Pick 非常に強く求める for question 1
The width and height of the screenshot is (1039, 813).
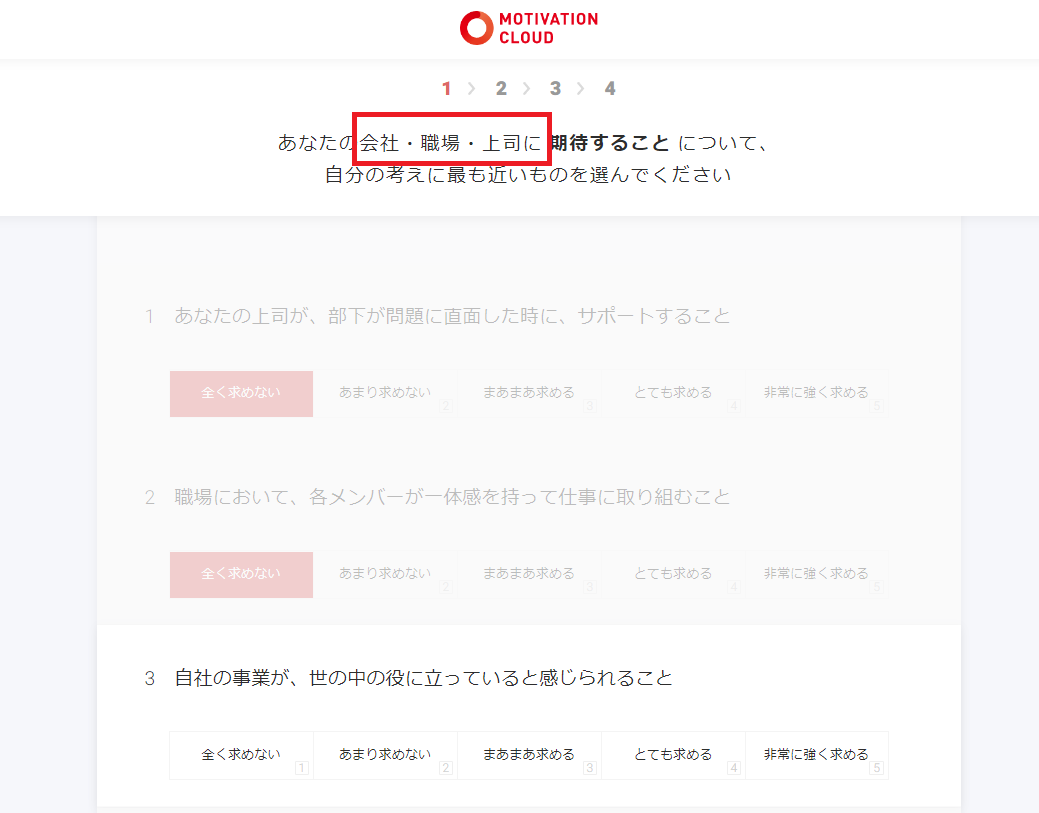[816, 394]
